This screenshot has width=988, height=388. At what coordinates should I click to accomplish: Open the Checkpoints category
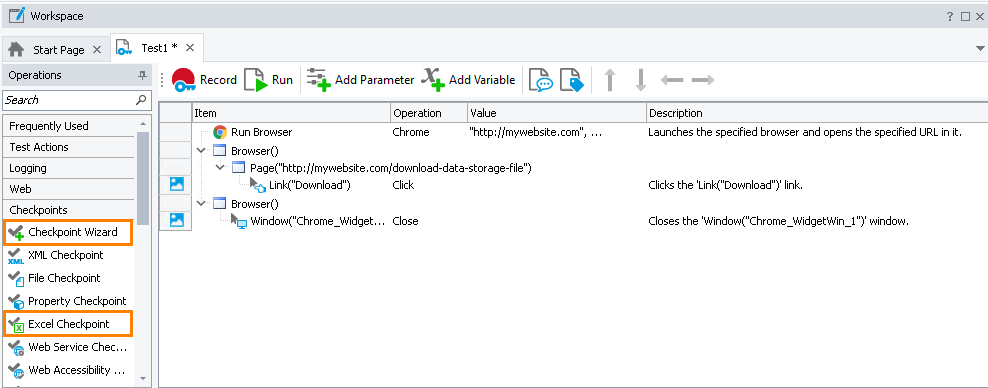pos(69,210)
